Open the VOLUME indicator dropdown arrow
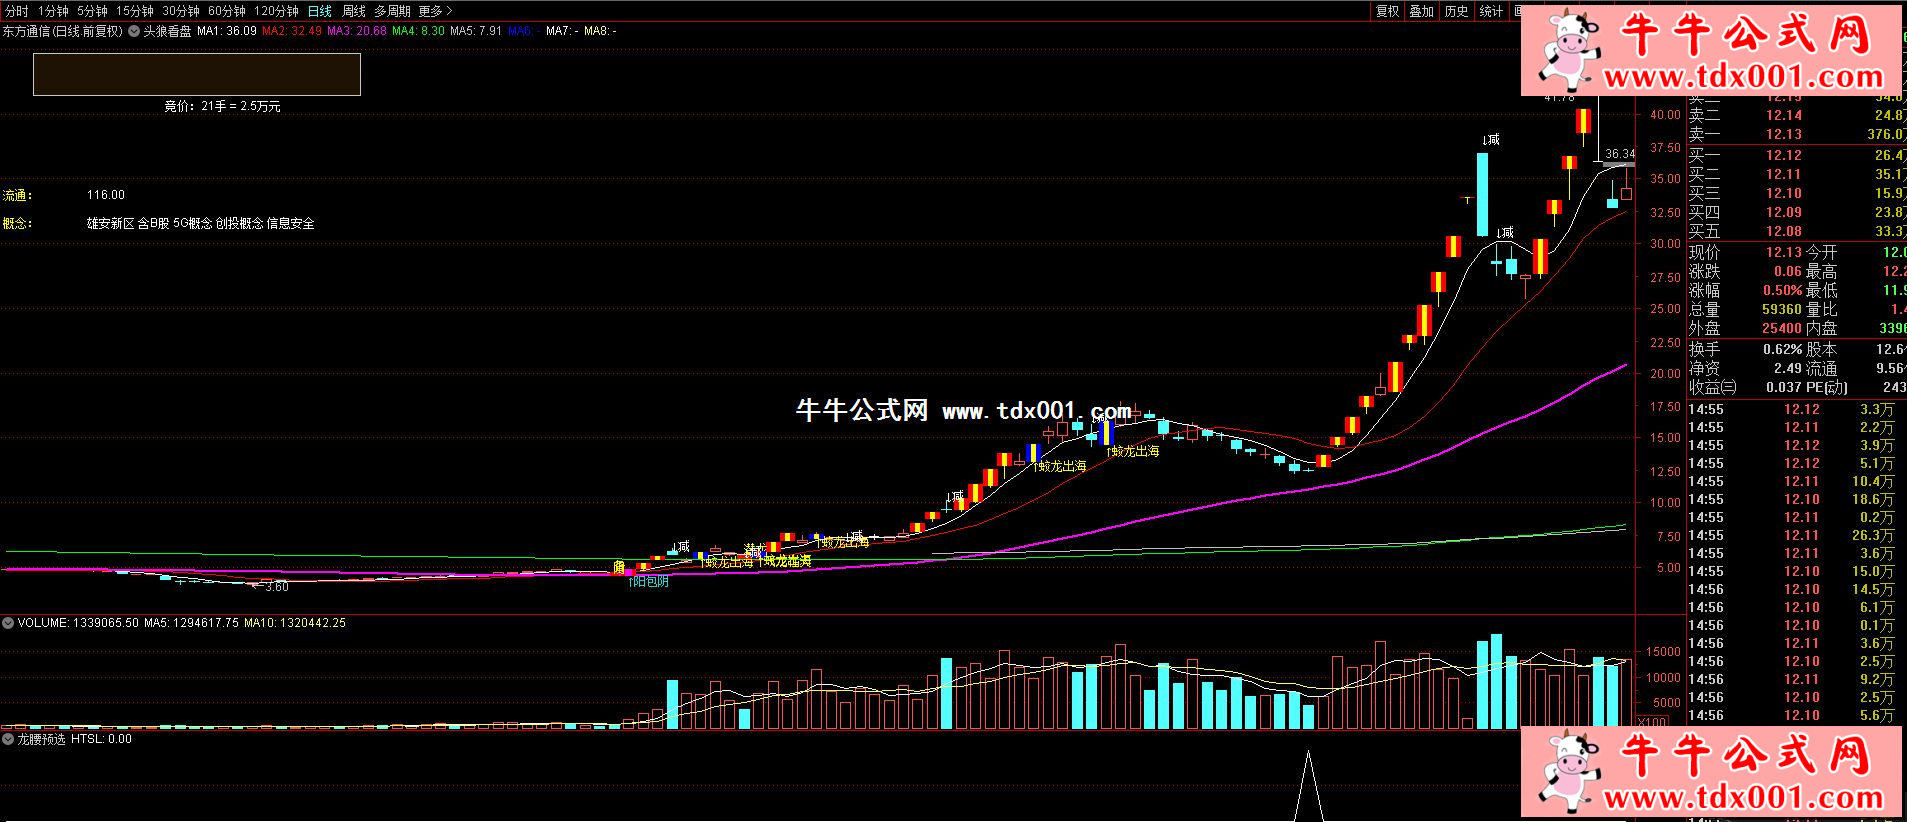Viewport: 1907px width, 822px height. [8, 623]
